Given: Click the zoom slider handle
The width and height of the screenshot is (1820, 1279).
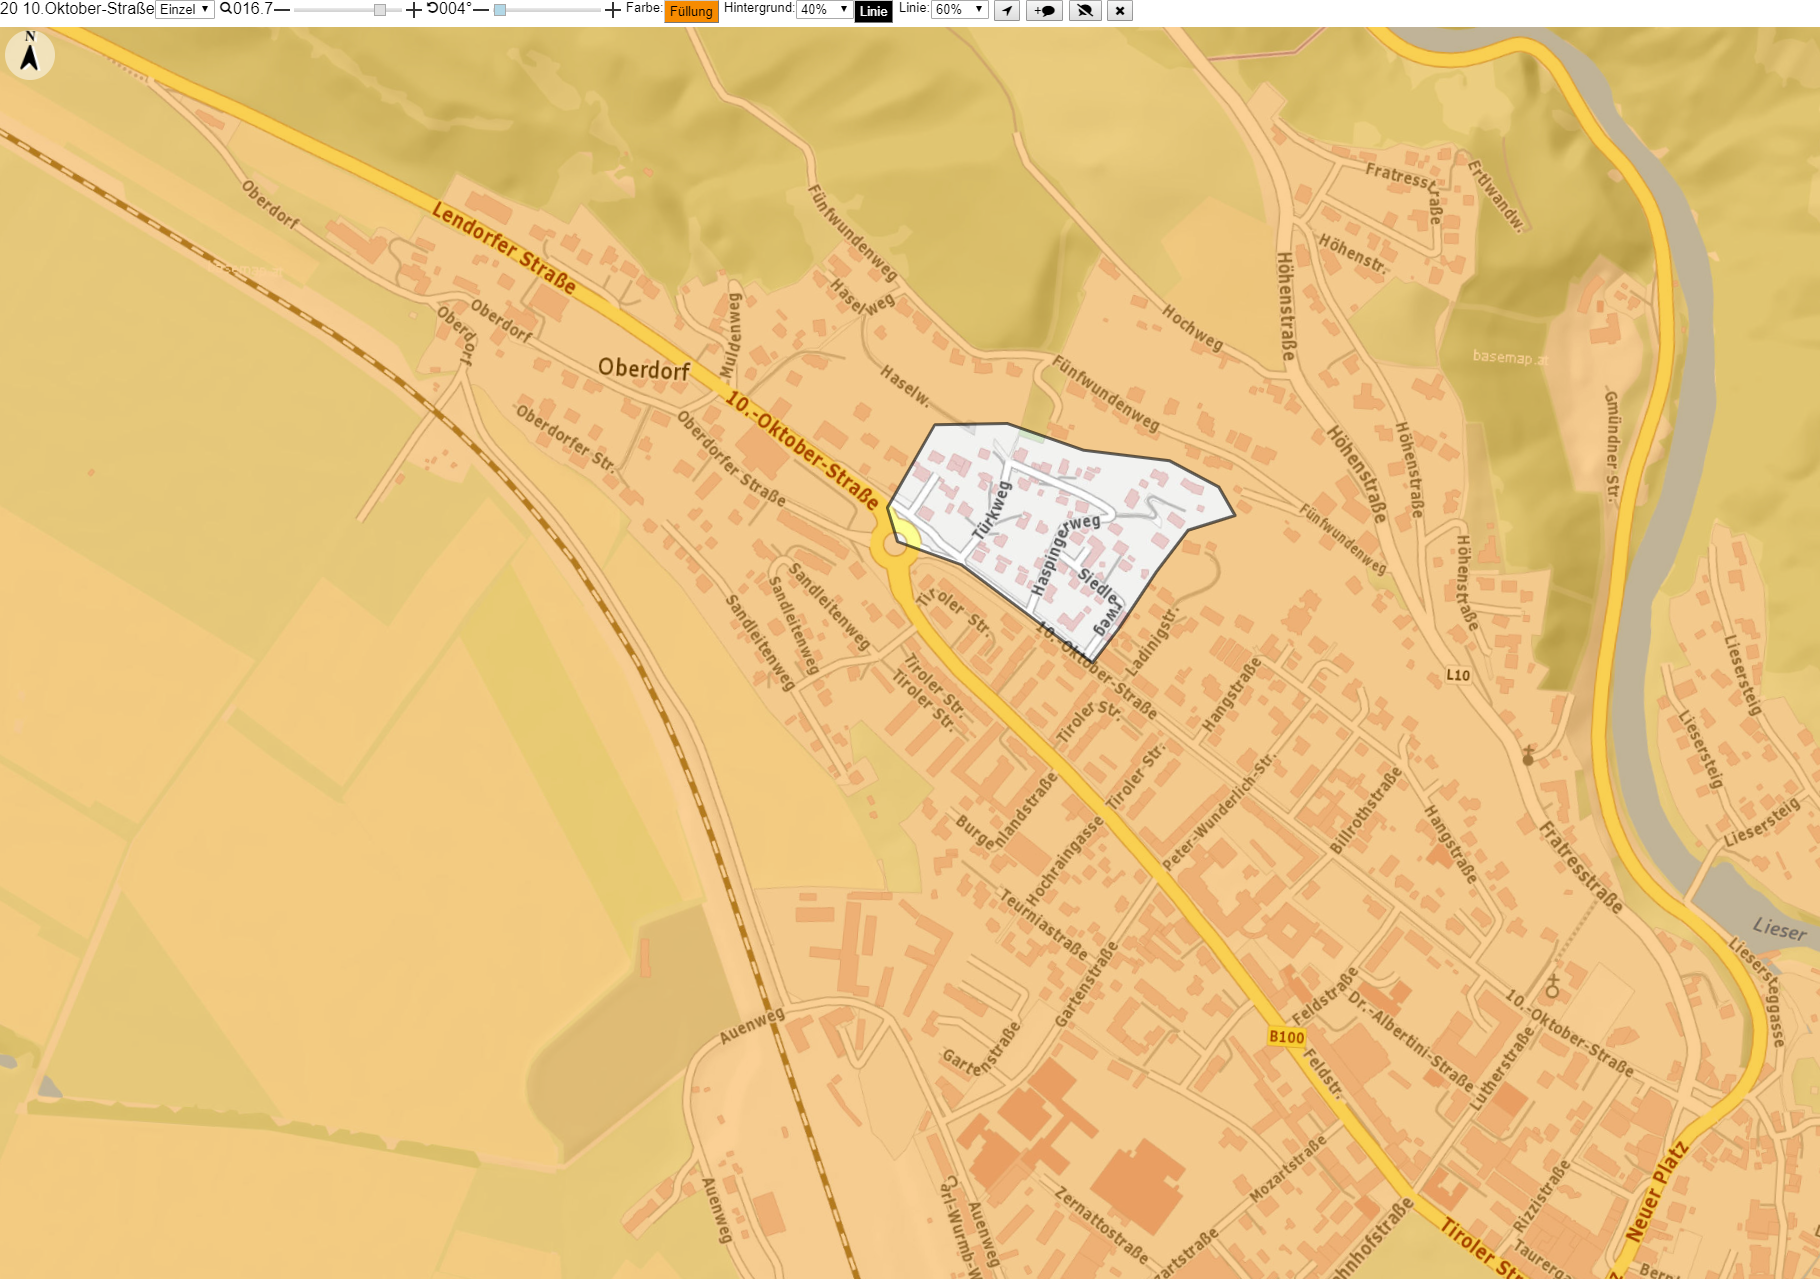Looking at the screenshot, I should (x=380, y=10).
